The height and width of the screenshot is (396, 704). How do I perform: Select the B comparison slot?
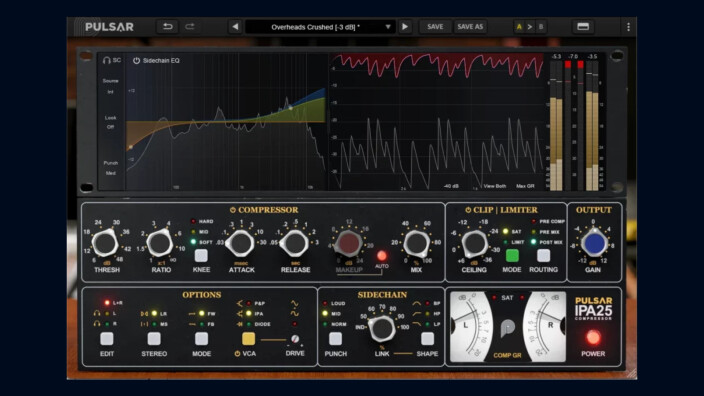pos(541,27)
